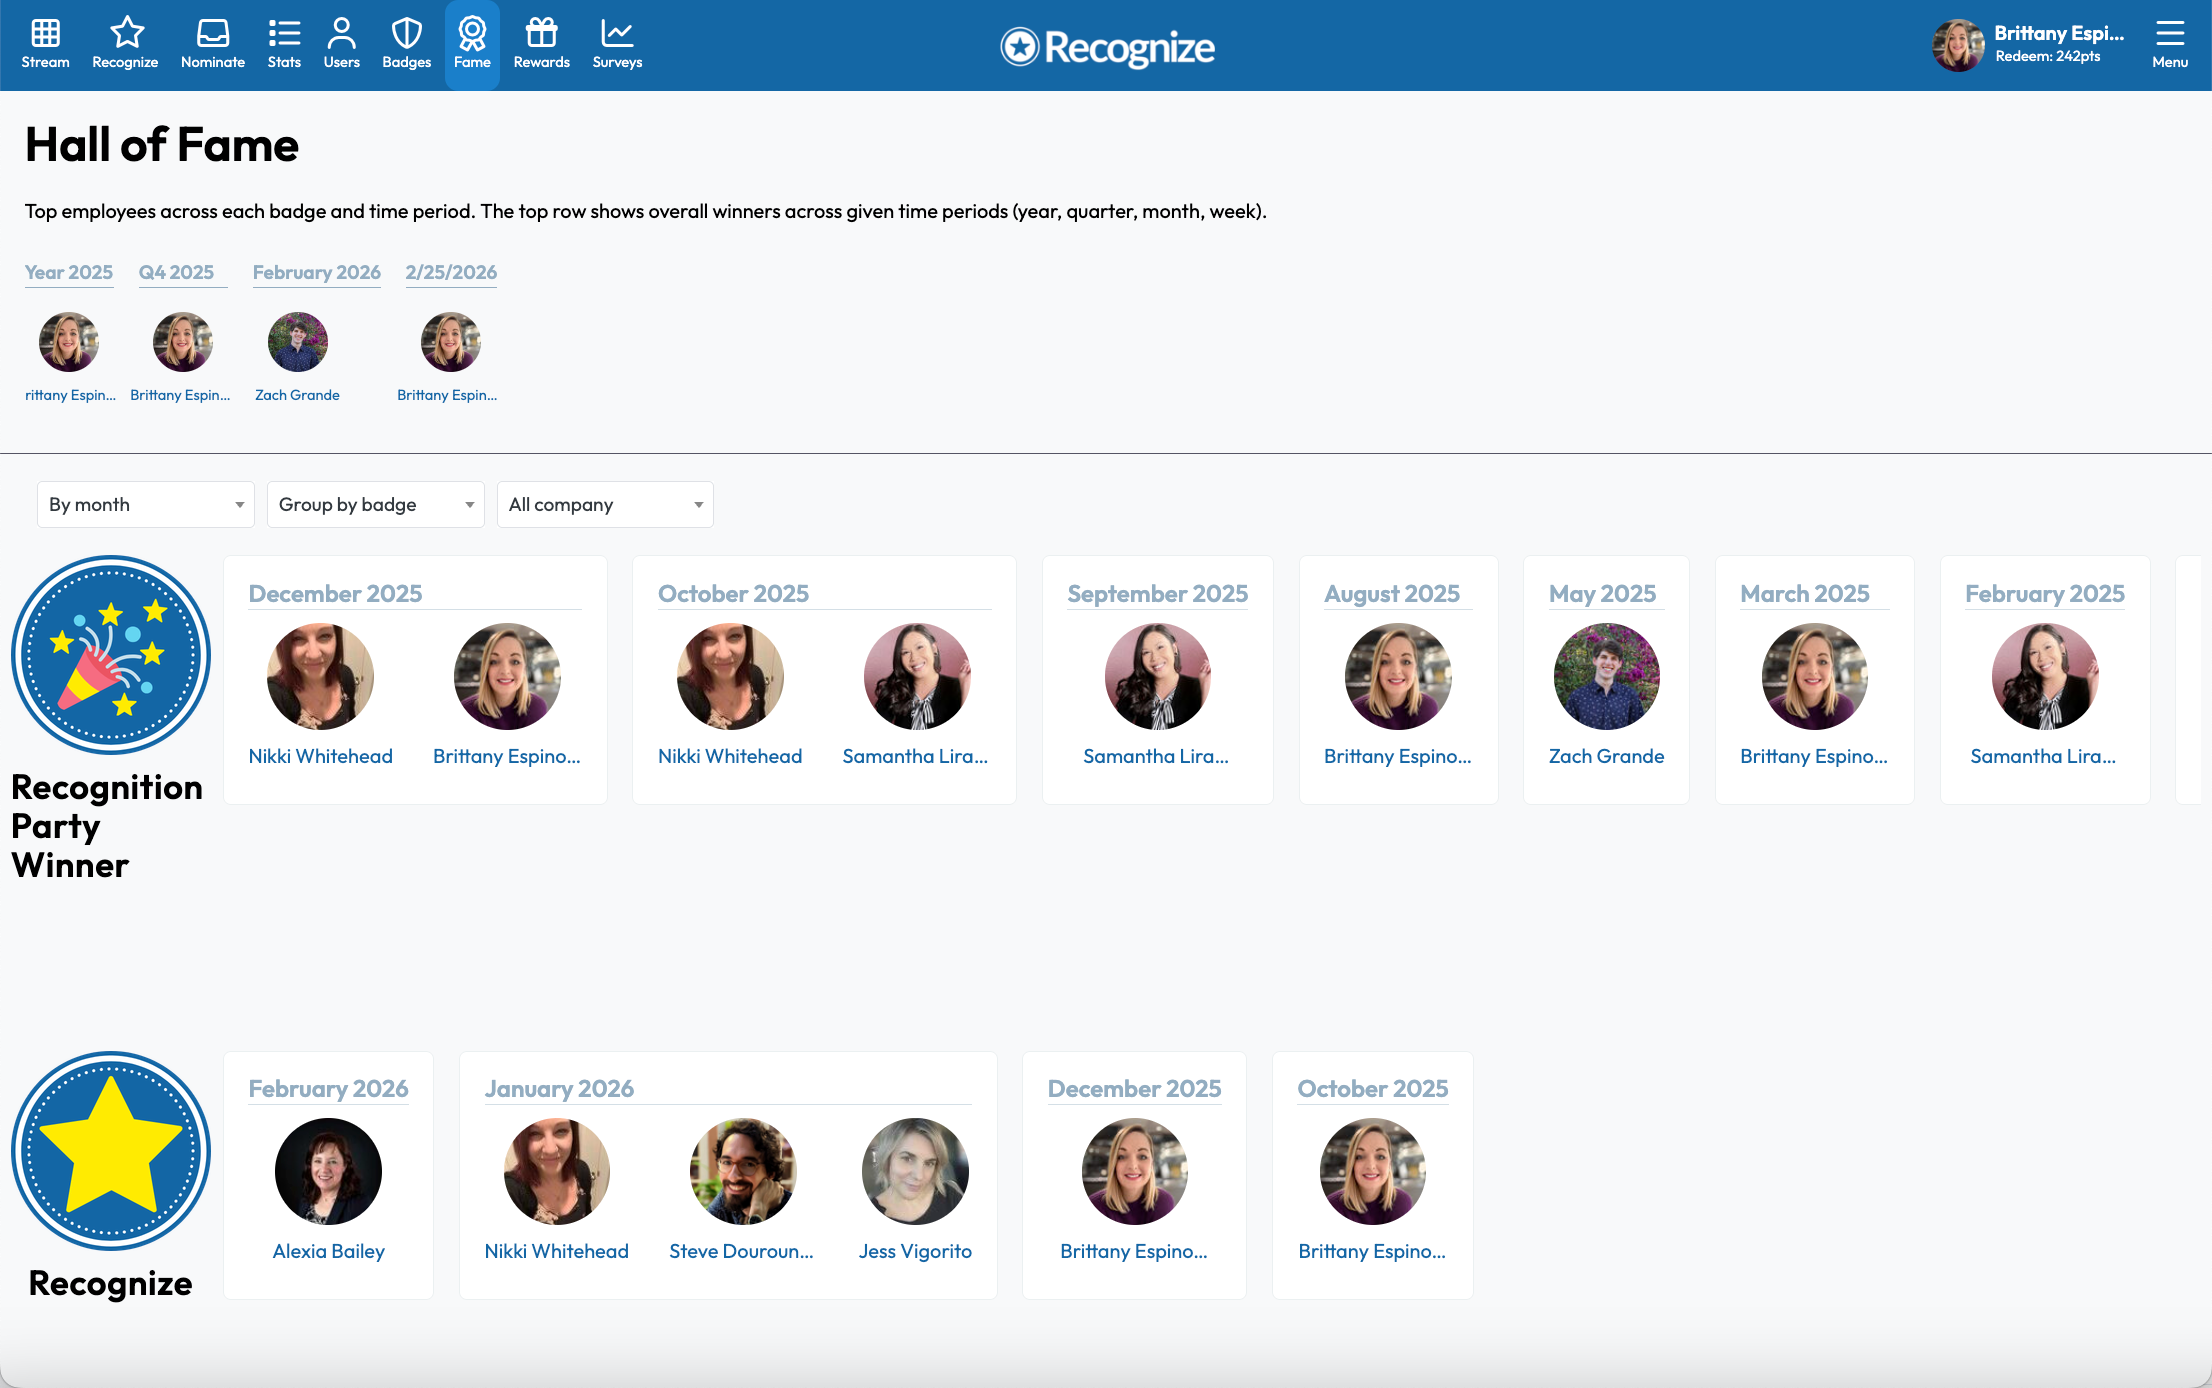Click Zach Grande's avatar under May 2025

click(1606, 676)
